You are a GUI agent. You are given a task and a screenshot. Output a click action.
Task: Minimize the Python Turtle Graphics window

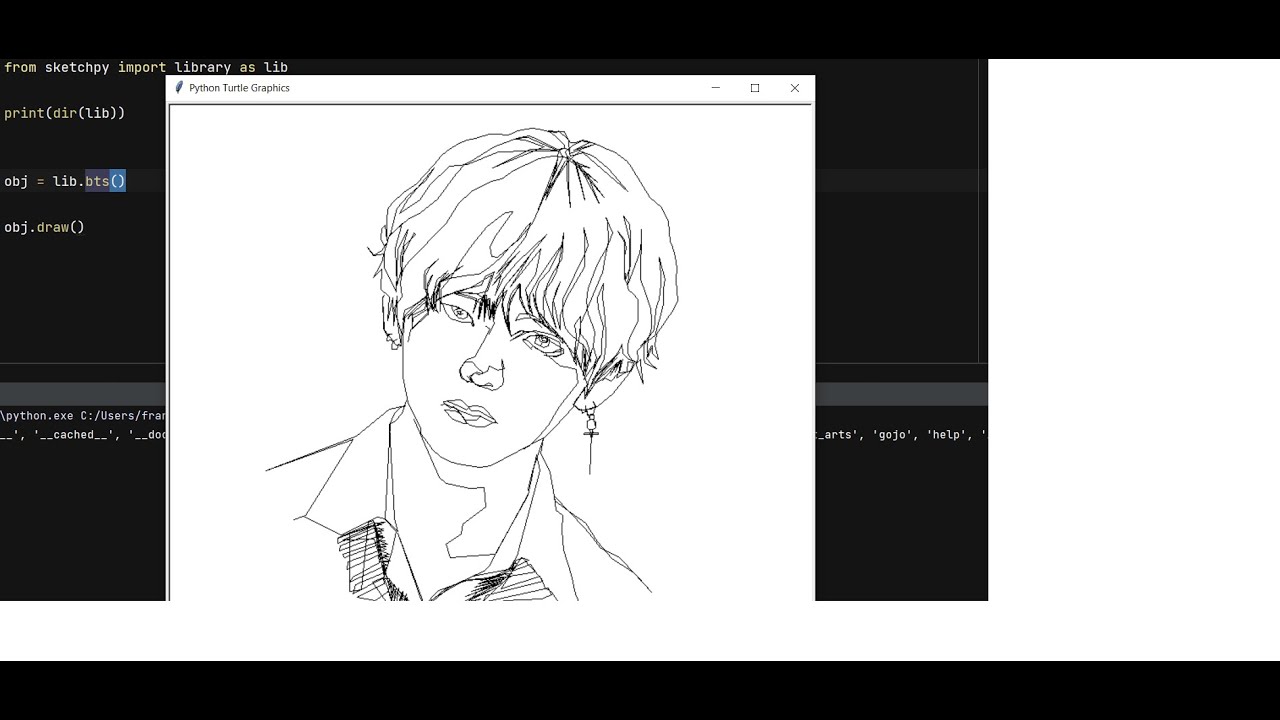pyautogui.click(x=715, y=88)
